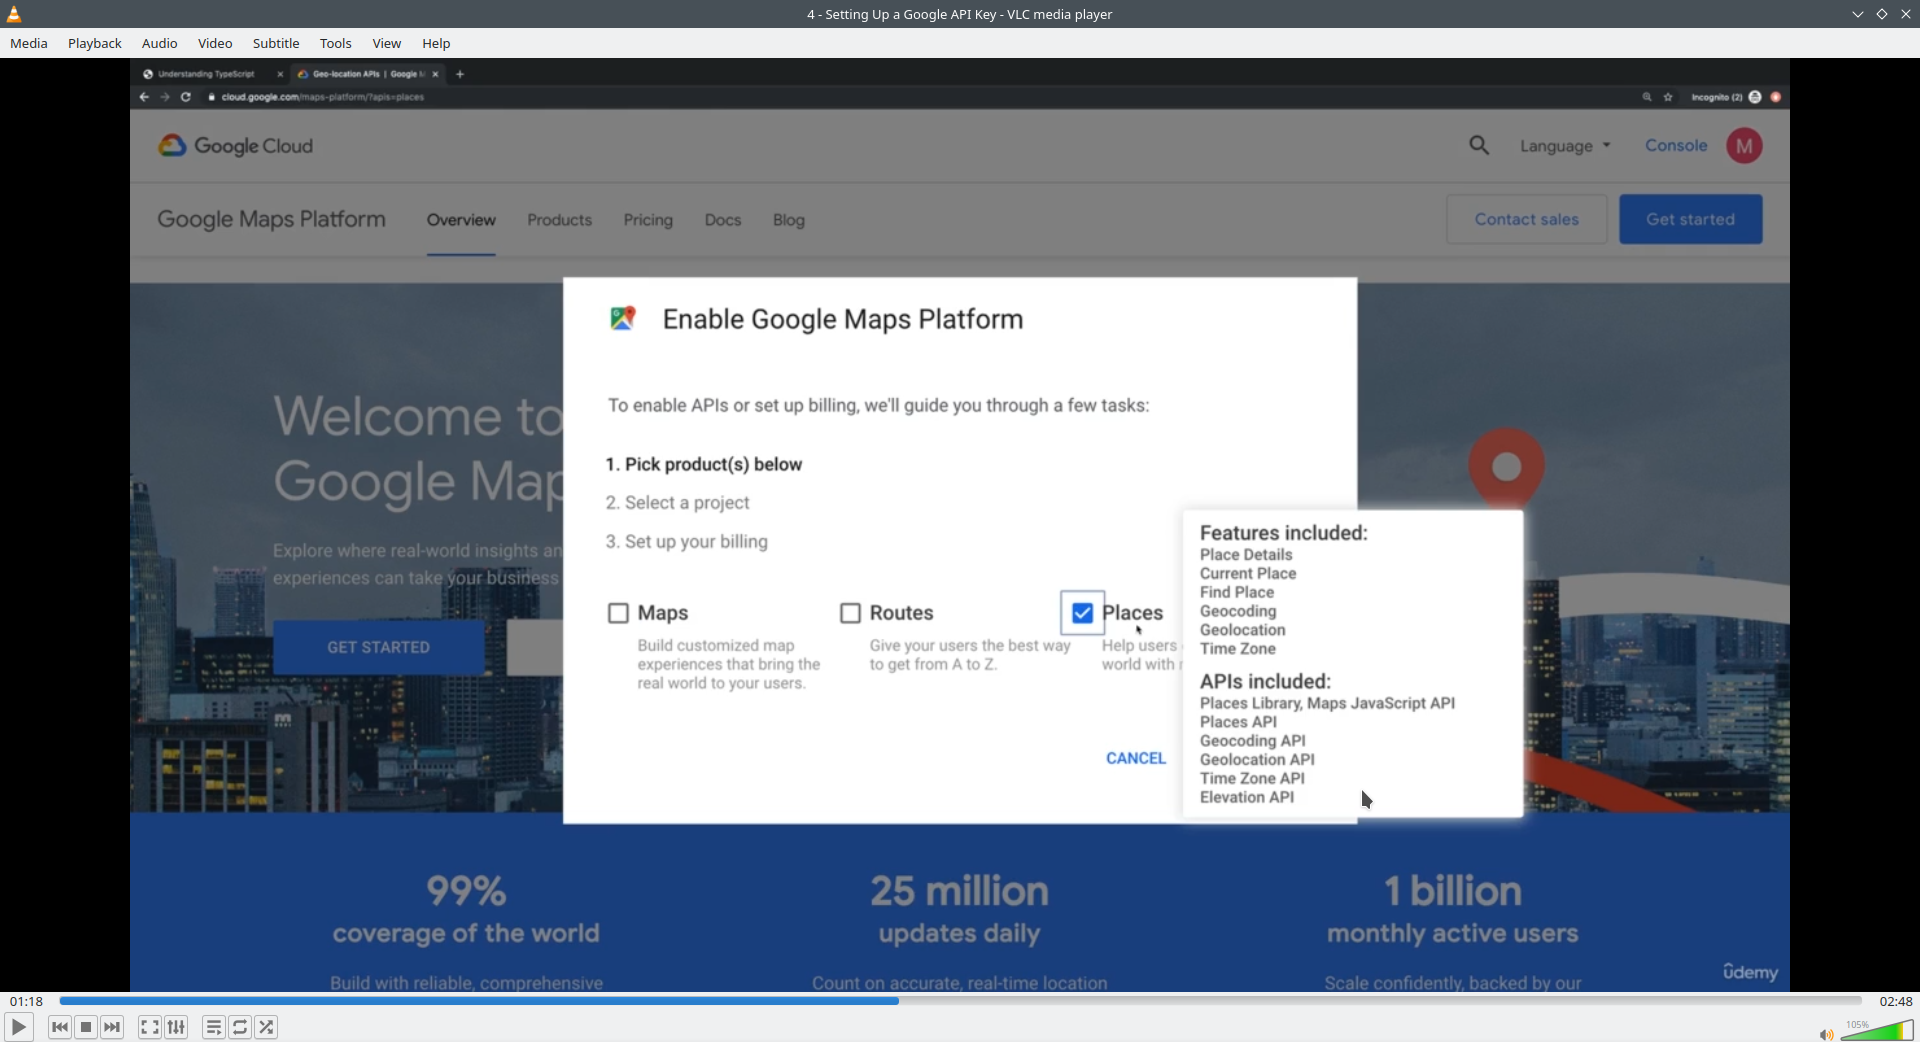Image resolution: width=1920 pixels, height=1042 pixels.
Task: Toggle the playlist view
Action: point(213,1027)
